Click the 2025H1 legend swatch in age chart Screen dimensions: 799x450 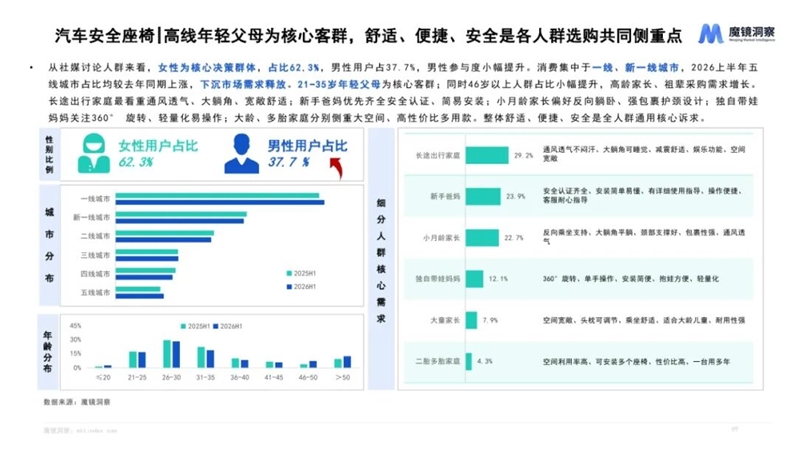(x=183, y=326)
